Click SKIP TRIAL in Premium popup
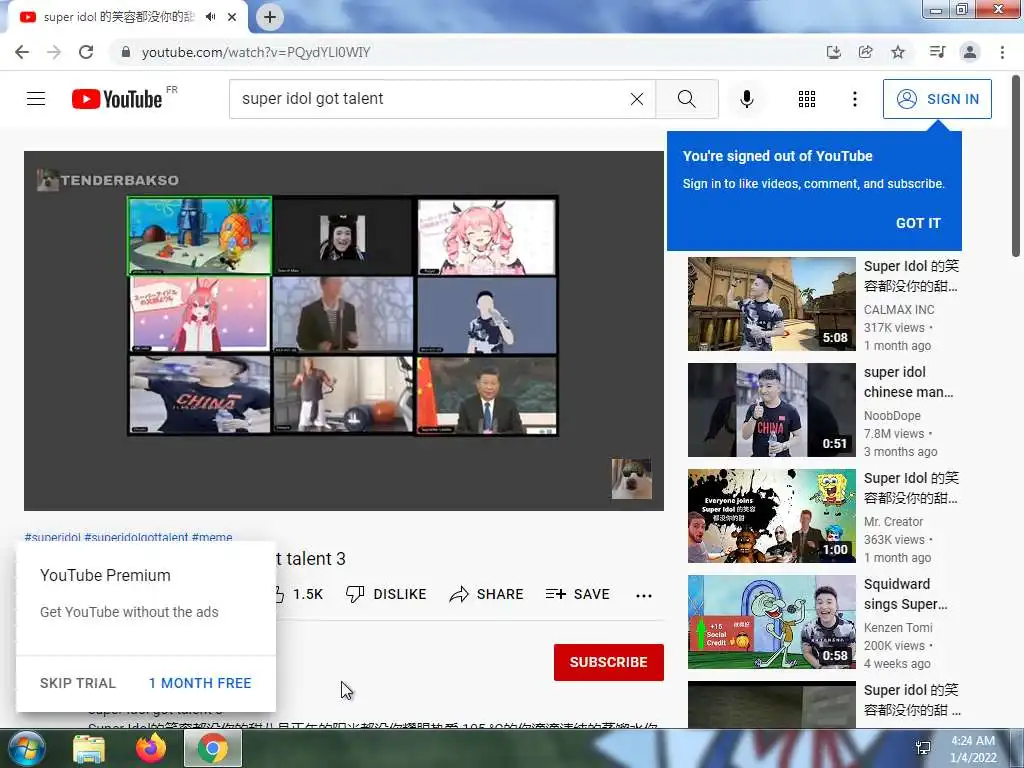The height and width of the screenshot is (768, 1024). click(78, 683)
